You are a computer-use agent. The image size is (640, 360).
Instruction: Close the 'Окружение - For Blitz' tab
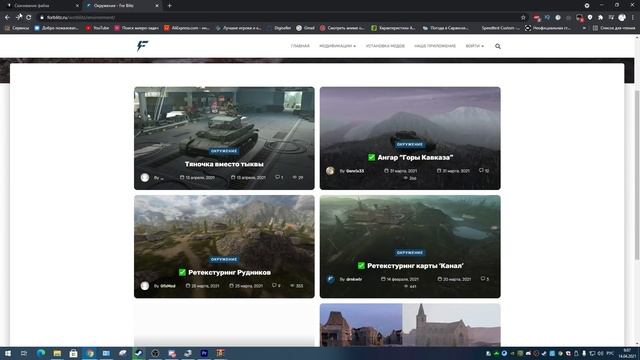pyautogui.click(x=157, y=6)
